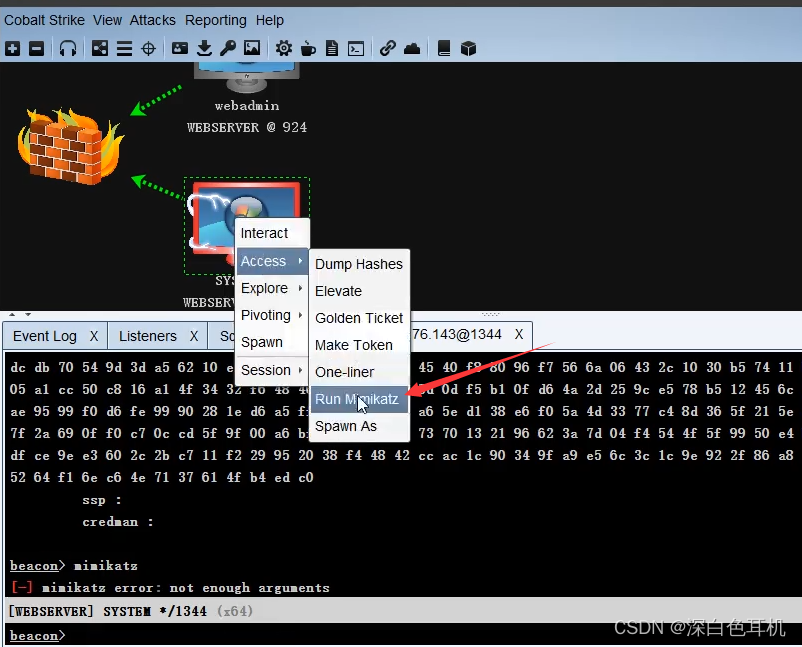Collapse split pane with small up arrow
This screenshot has width=802, height=647.
[x=12, y=315]
